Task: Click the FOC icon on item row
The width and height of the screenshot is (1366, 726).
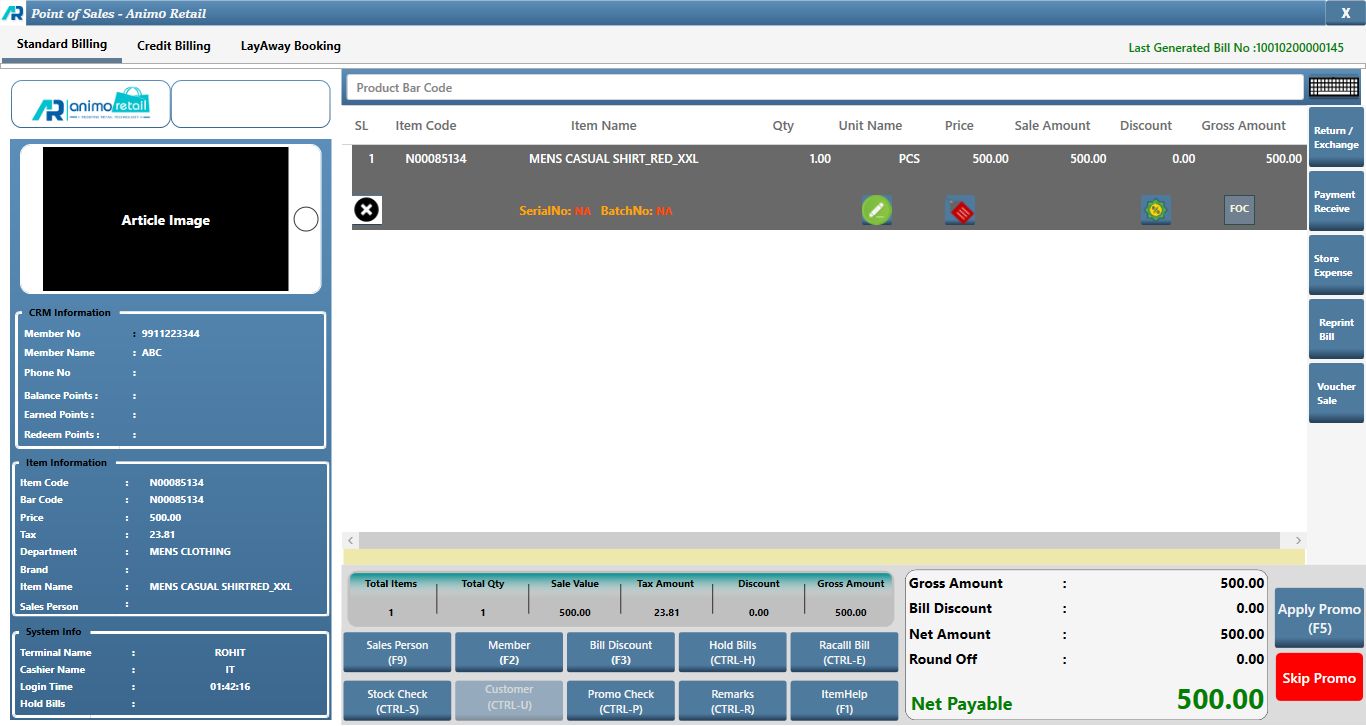Action: [x=1239, y=210]
